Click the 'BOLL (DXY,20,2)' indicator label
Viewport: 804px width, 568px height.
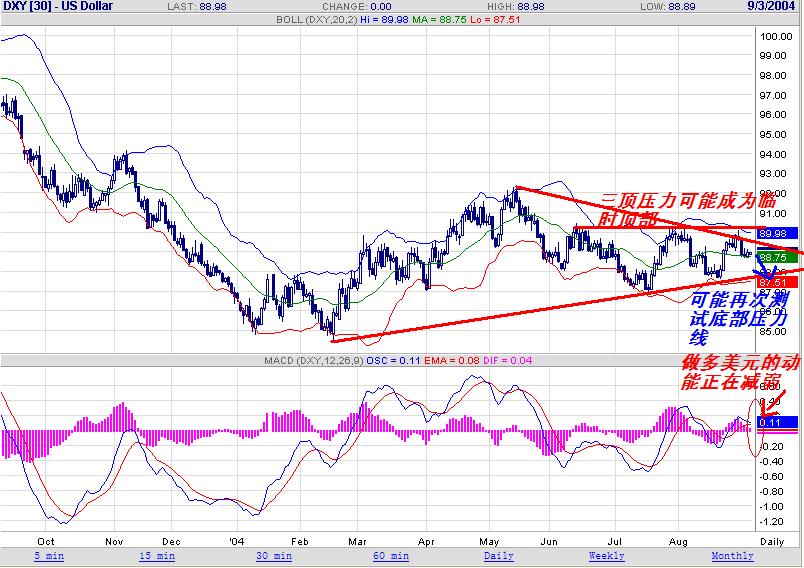tap(316, 20)
